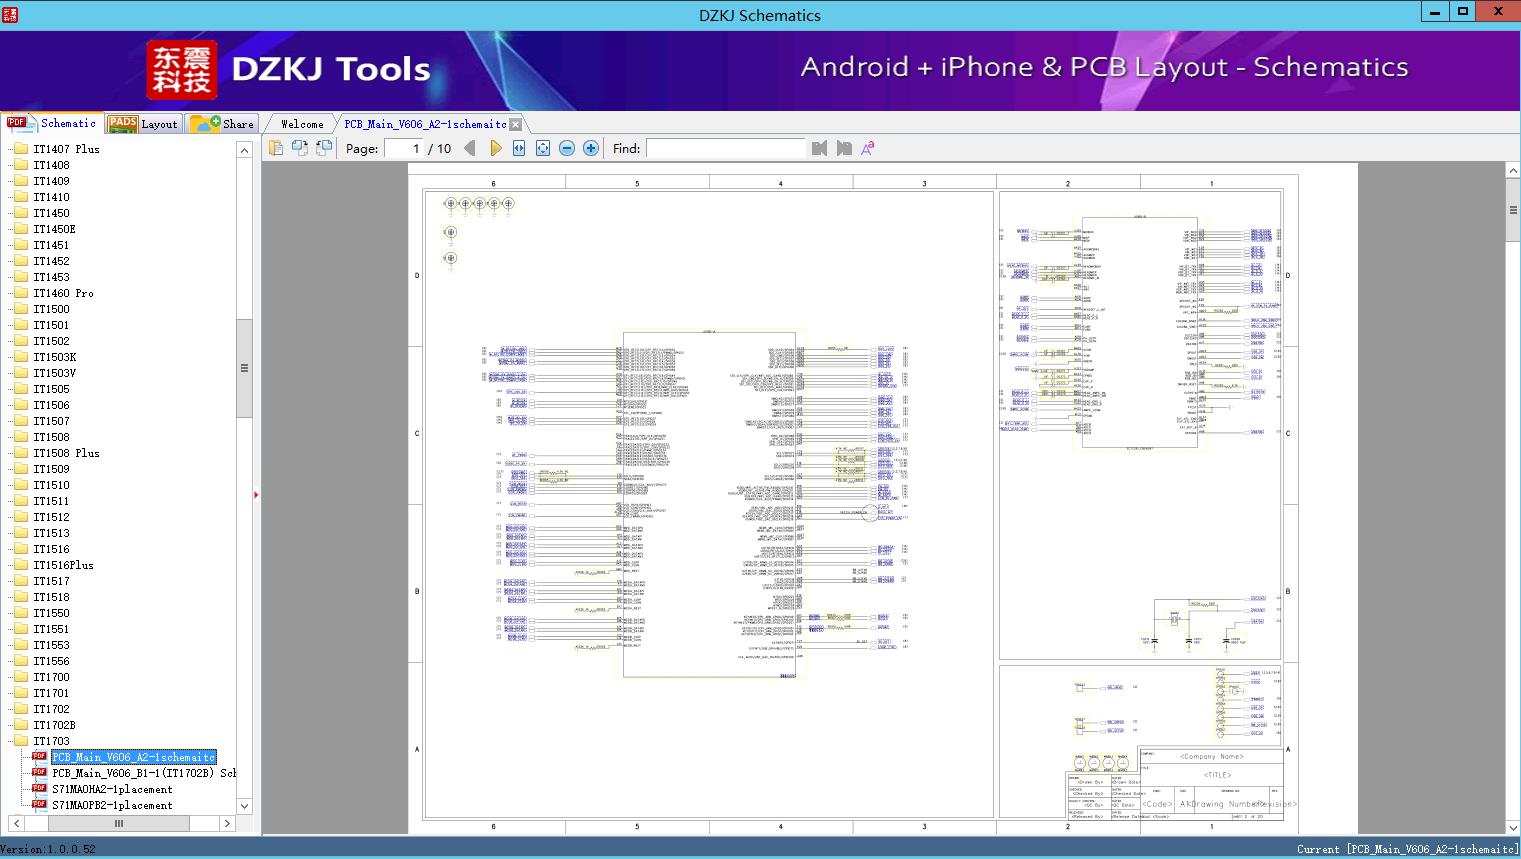The image size is (1521, 859).
Task: Fit the whole page in view
Action: pyautogui.click(x=543, y=148)
